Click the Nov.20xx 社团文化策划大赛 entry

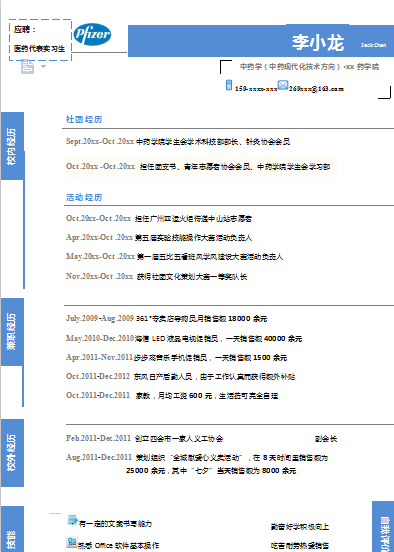(x=156, y=276)
